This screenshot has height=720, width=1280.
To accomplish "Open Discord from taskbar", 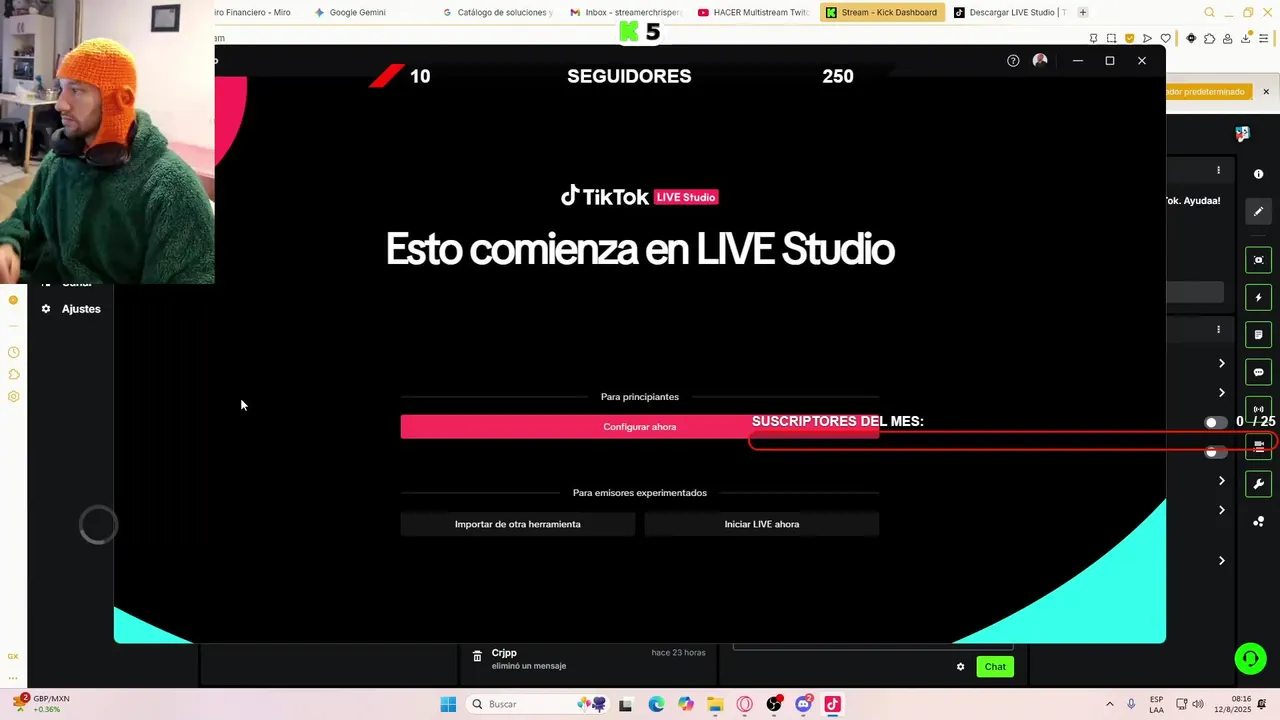I will [803, 704].
